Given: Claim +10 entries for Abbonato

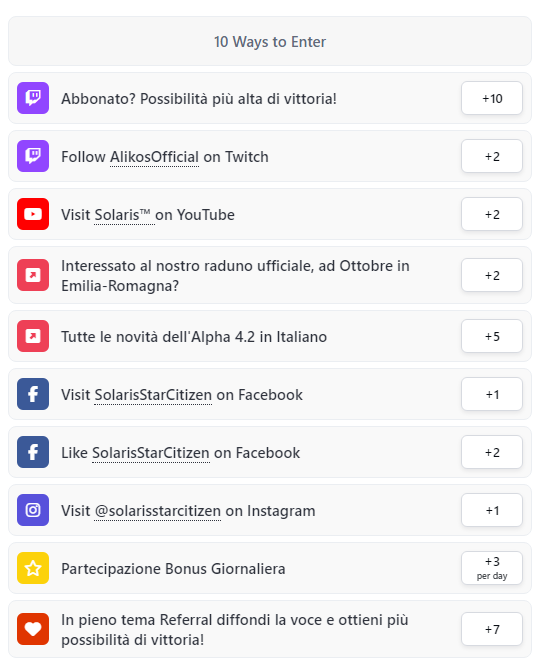Looking at the screenshot, I should point(492,98).
